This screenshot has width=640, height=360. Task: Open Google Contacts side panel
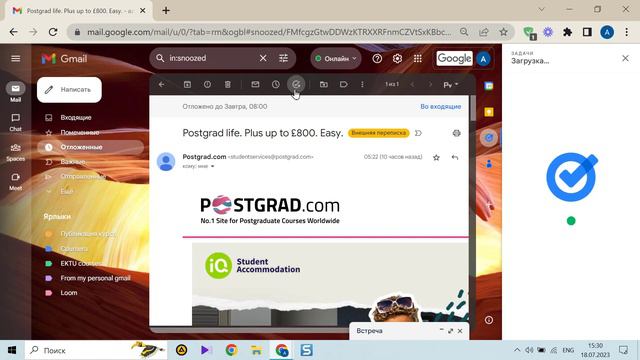[489, 164]
